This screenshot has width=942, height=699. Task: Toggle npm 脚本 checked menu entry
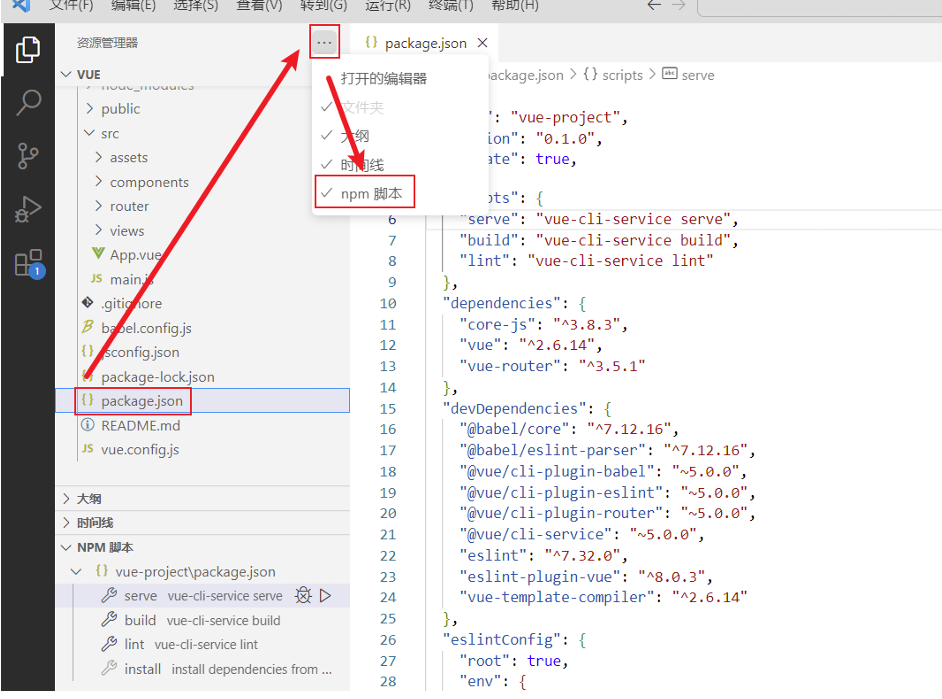pyautogui.click(x=400, y=193)
